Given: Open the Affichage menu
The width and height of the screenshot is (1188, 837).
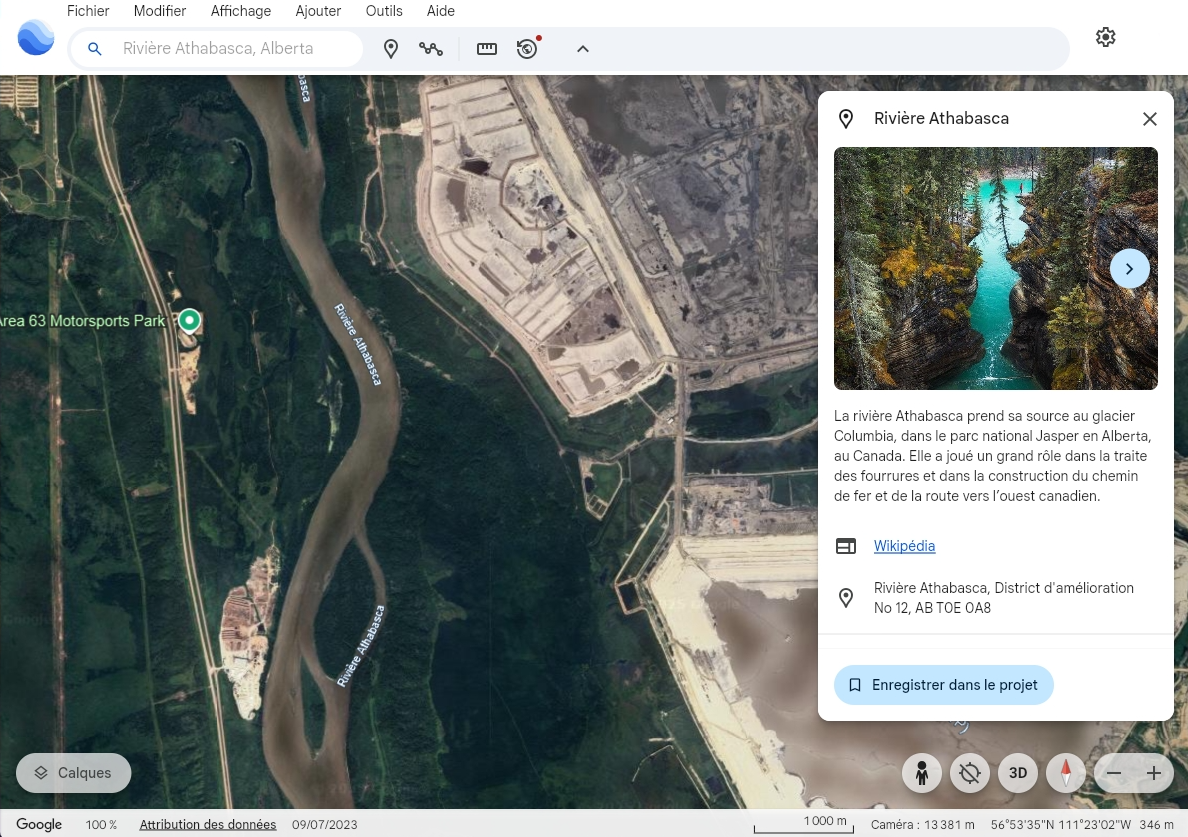Looking at the screenshot, I should click(240, 11).
